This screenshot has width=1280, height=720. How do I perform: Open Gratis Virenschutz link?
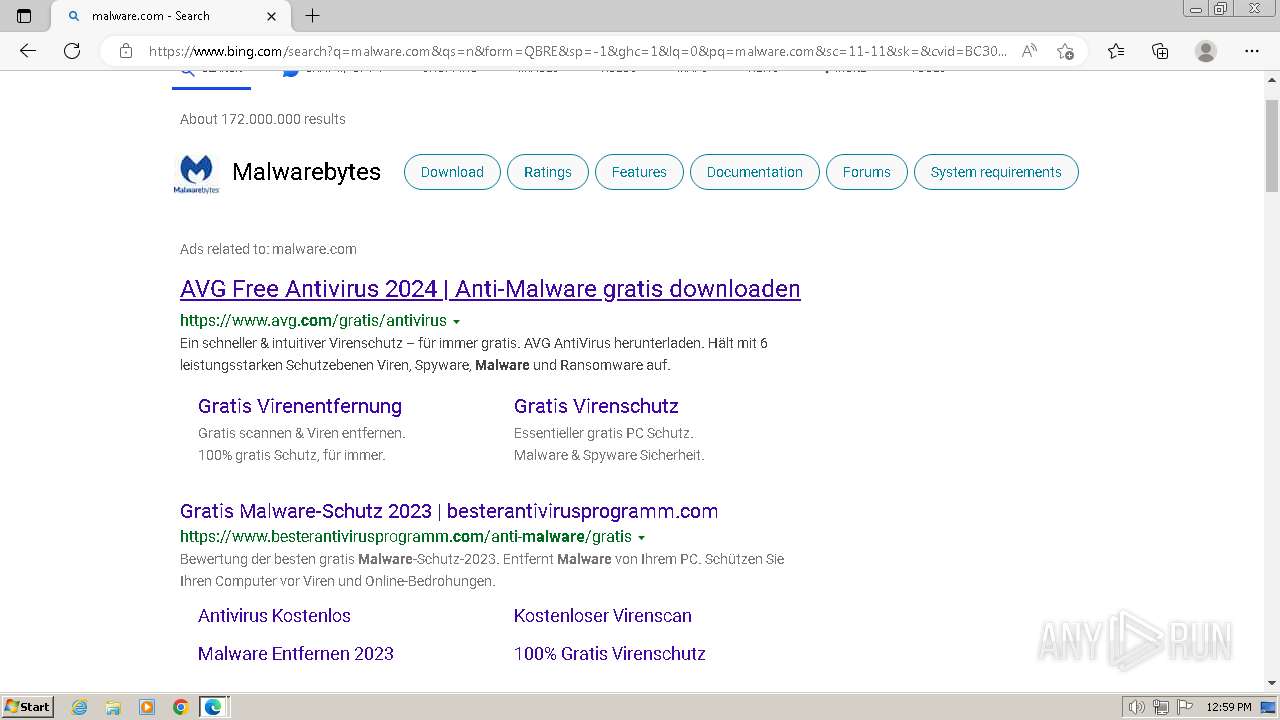(596, 406)
